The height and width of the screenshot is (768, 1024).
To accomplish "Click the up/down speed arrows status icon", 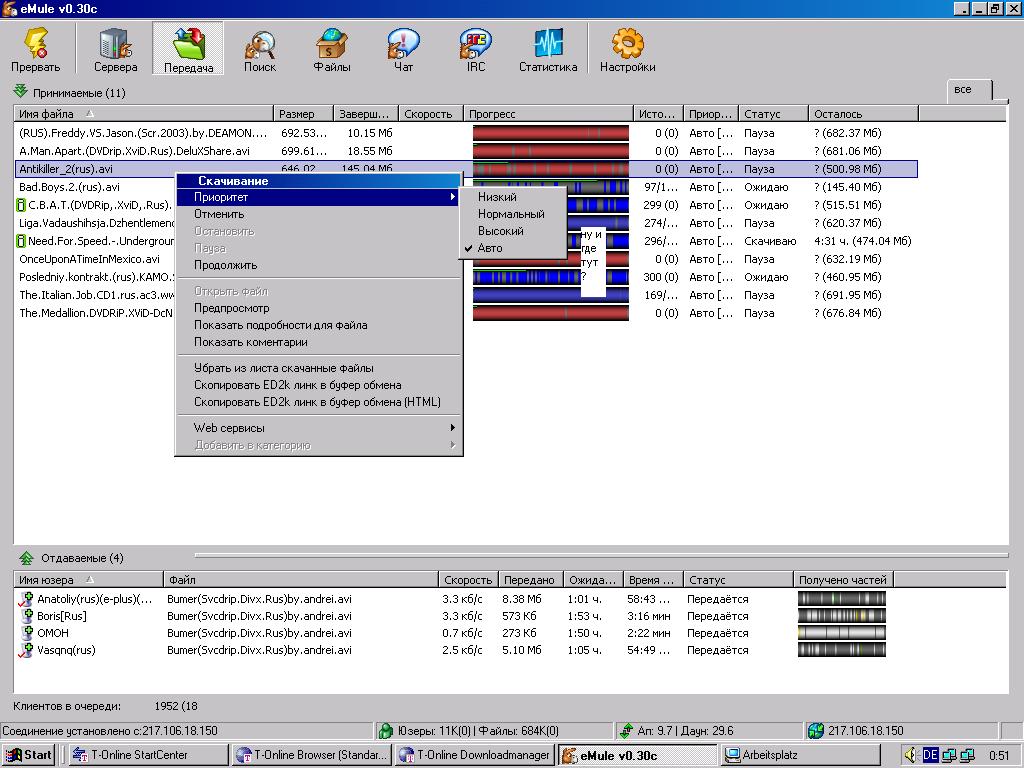I will point(626,731).
